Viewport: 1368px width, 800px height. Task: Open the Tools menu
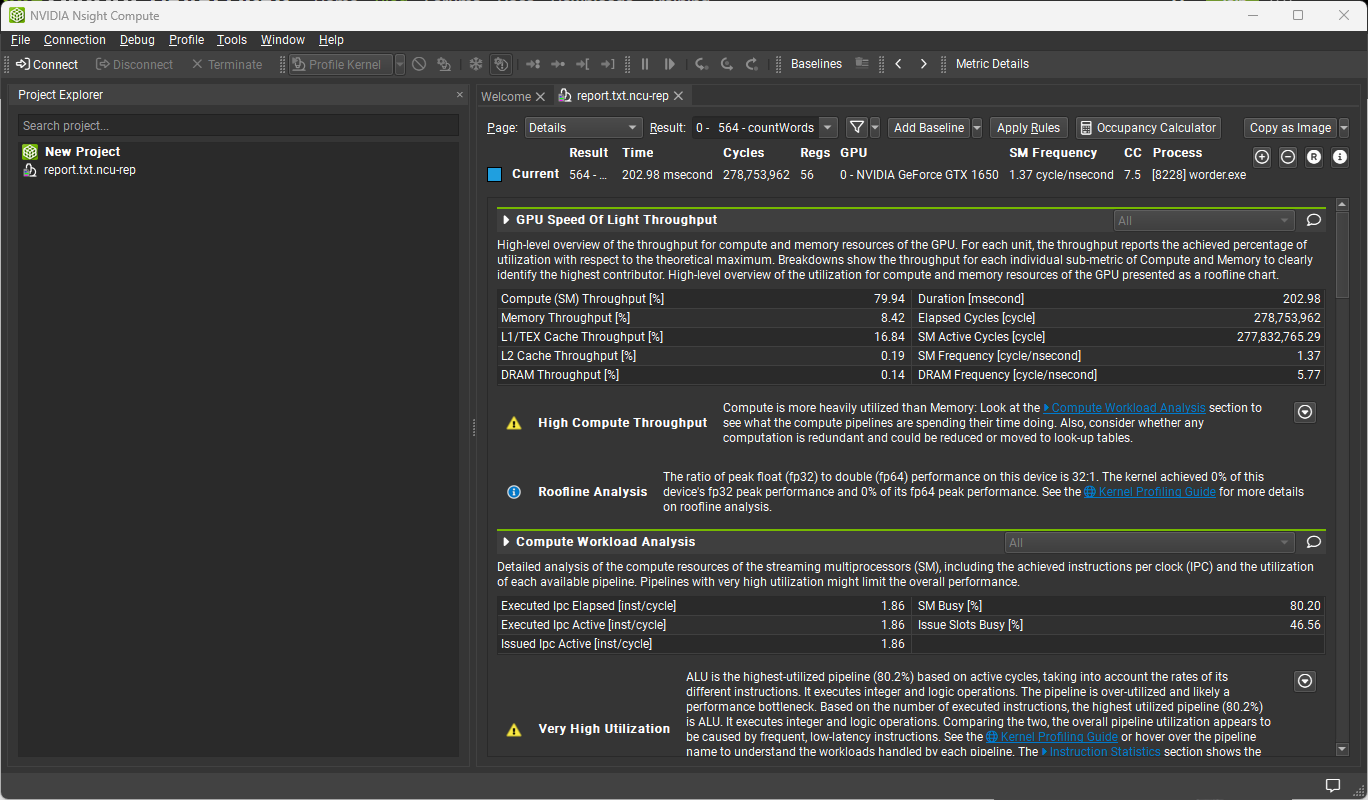point(232,40)
